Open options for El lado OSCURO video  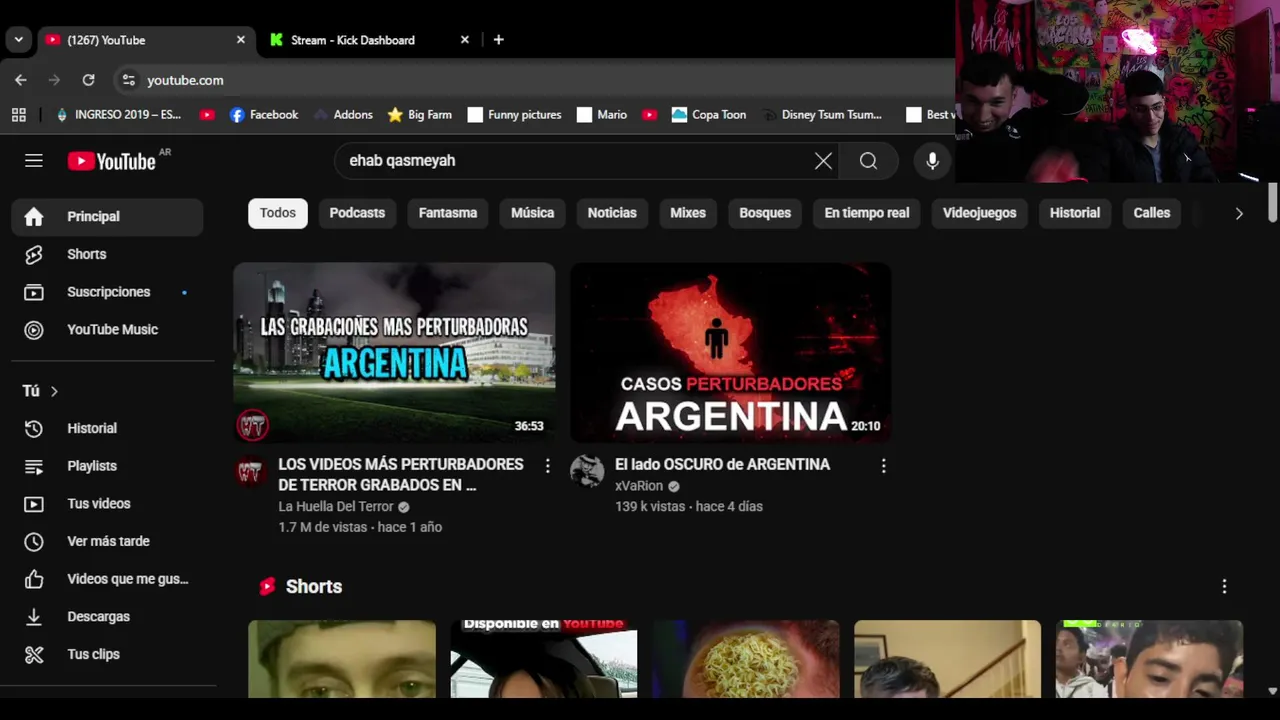(883, 466)
